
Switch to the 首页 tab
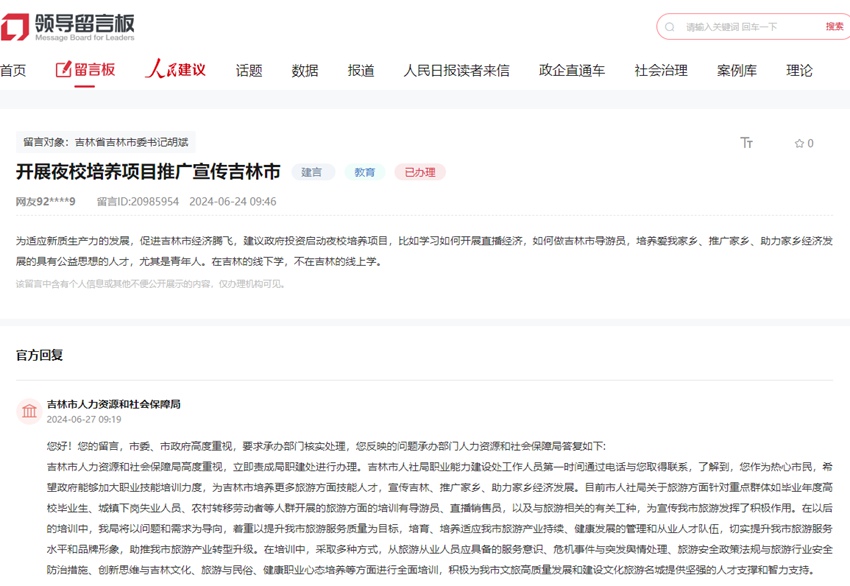[14, 71]
